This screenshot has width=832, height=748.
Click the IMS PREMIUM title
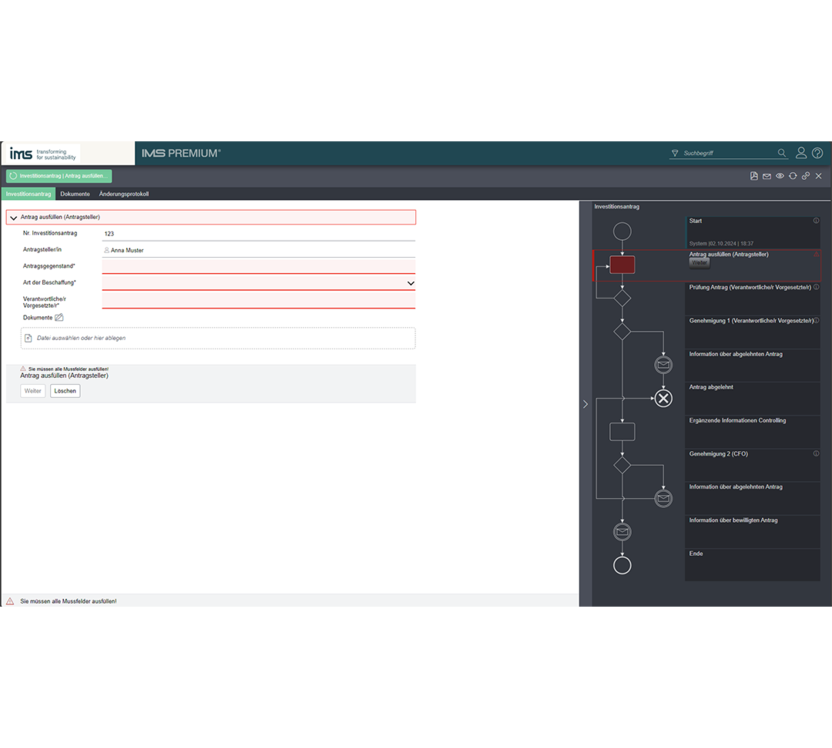click(x=181, y=153)
